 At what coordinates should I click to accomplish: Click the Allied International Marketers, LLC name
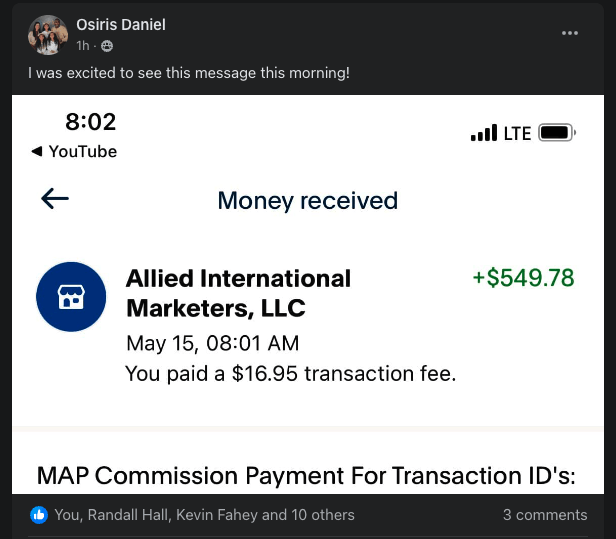click(x=238, y=293)
